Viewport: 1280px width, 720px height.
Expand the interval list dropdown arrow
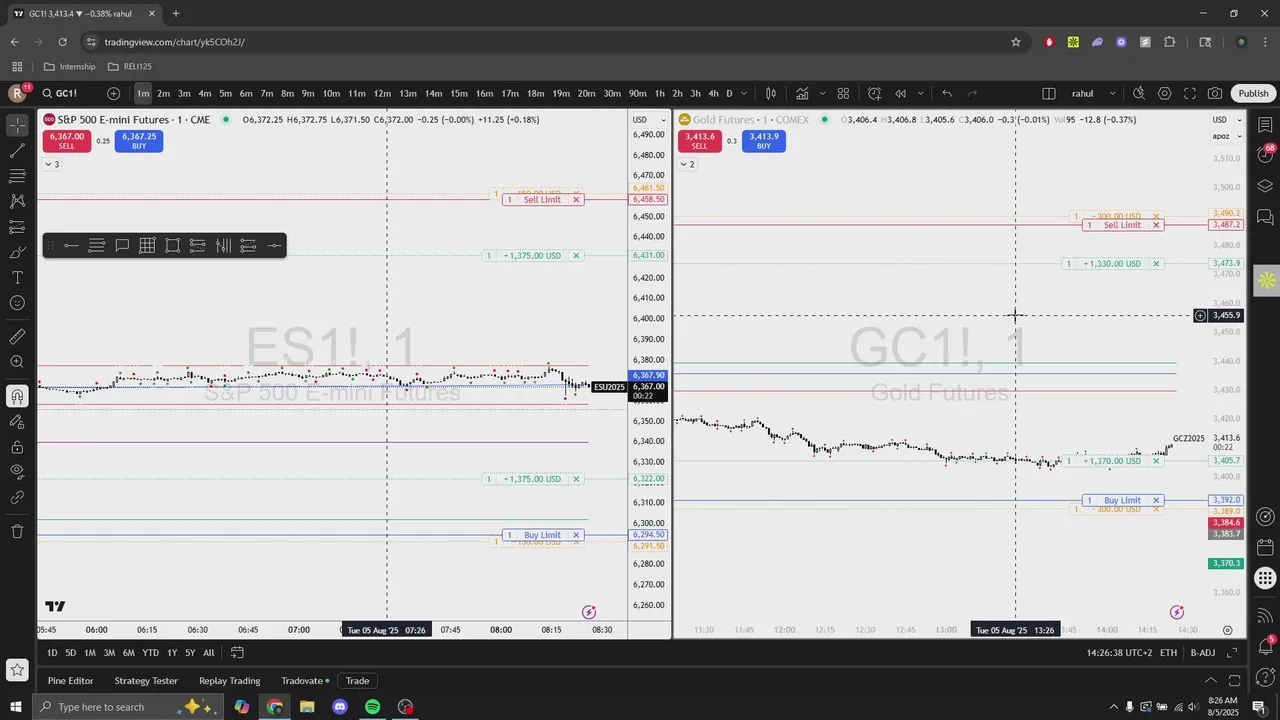tap(743, 93)
